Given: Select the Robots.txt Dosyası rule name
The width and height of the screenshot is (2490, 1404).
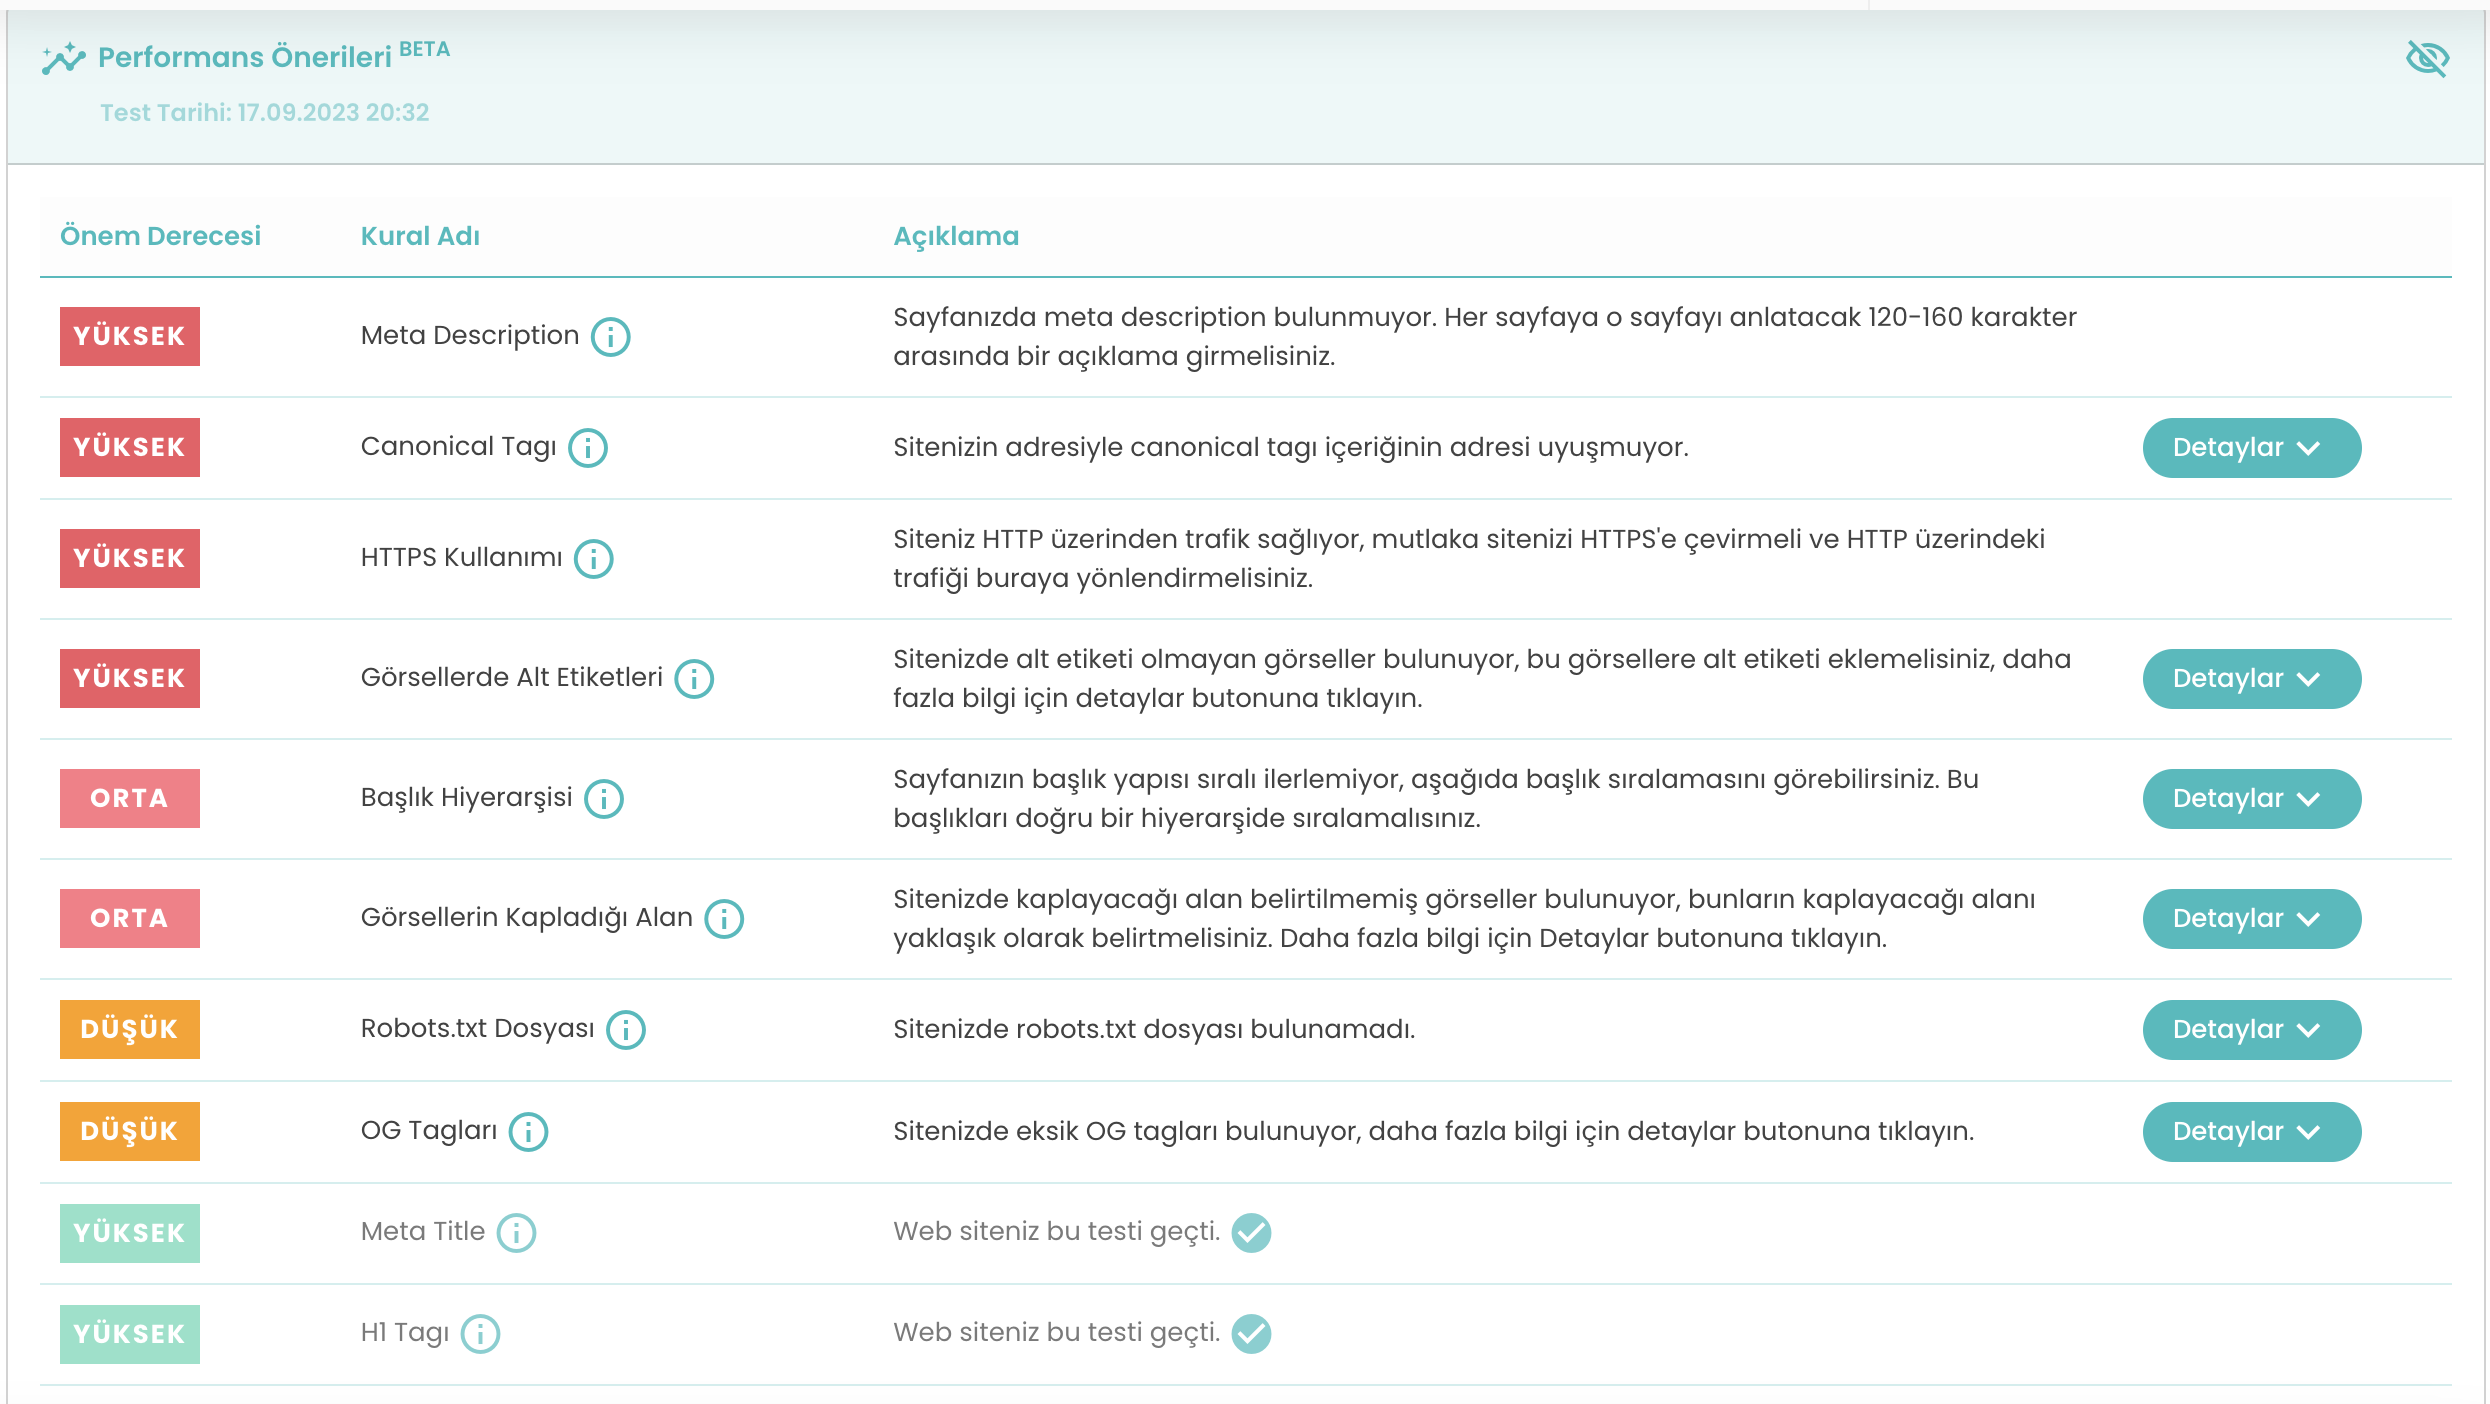Looking at the screenshot, I should (478, 1028).
